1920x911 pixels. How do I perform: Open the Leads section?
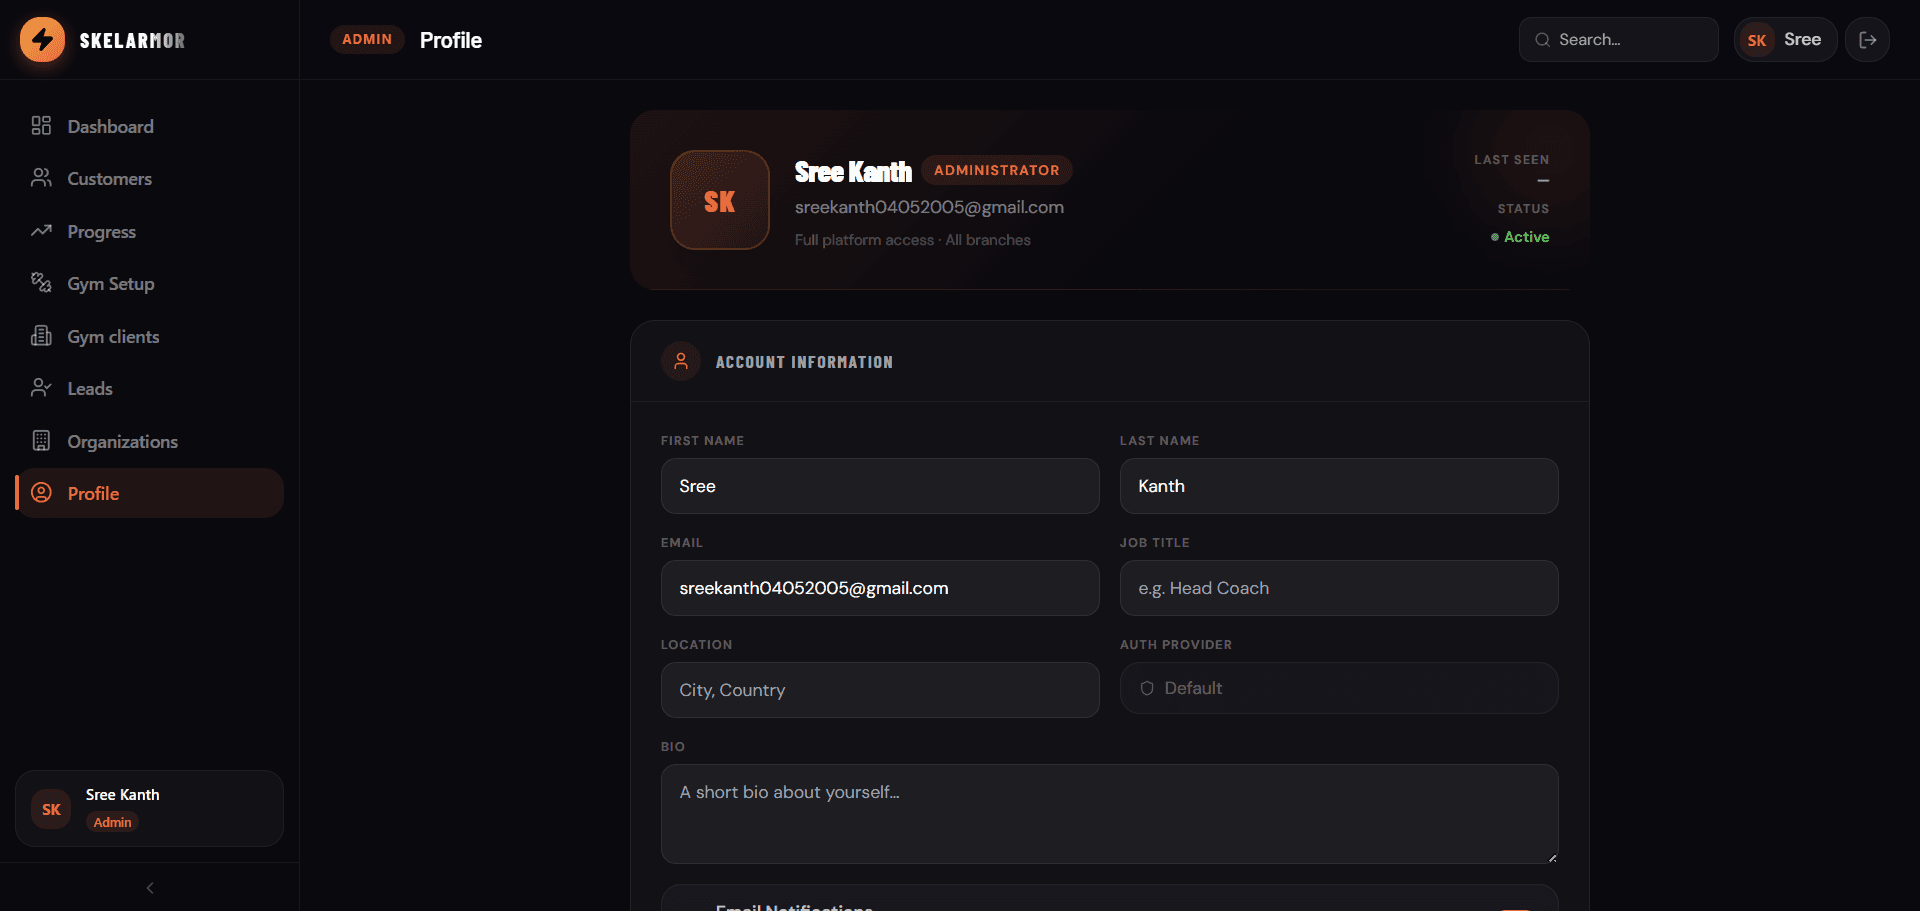click(150, 388)
